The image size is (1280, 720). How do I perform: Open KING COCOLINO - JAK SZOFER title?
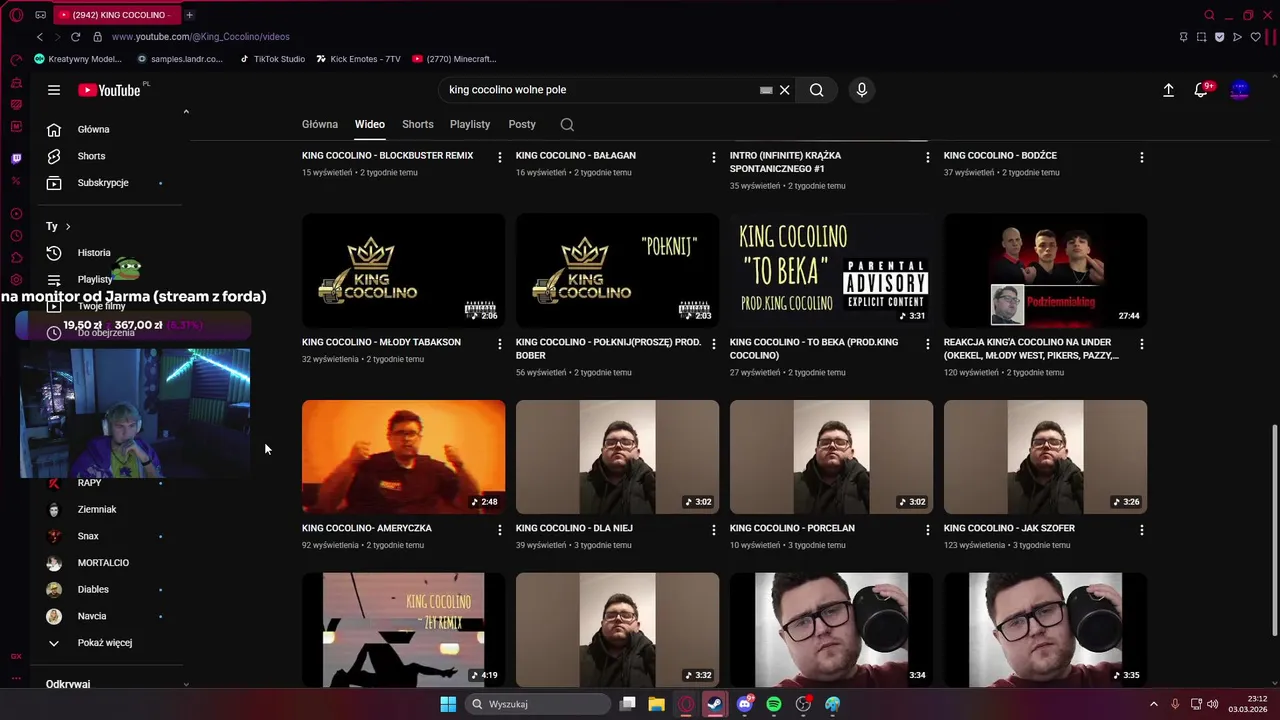pyautogui.click(x=1009, y=528)
